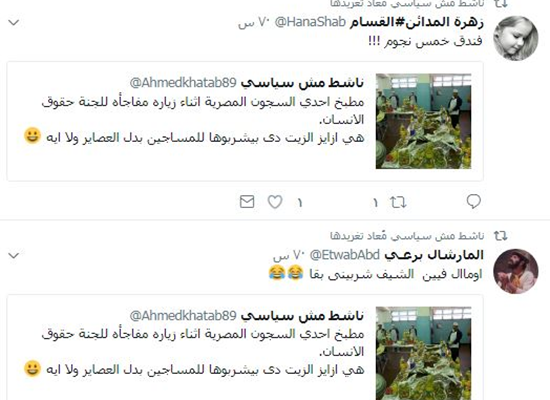Expand tweet options chevron for EtwabAbd tweet

coord(14,255)
